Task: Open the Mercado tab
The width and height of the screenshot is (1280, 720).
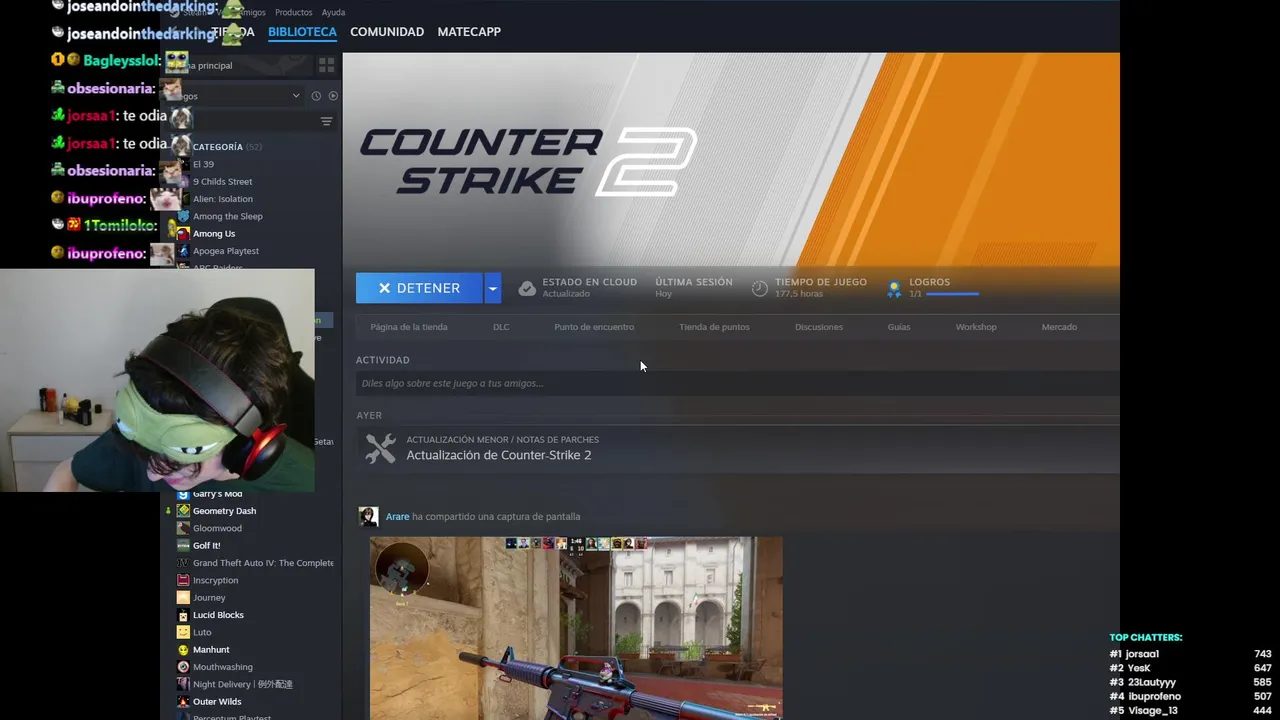Action: (x=1059, y=327)
